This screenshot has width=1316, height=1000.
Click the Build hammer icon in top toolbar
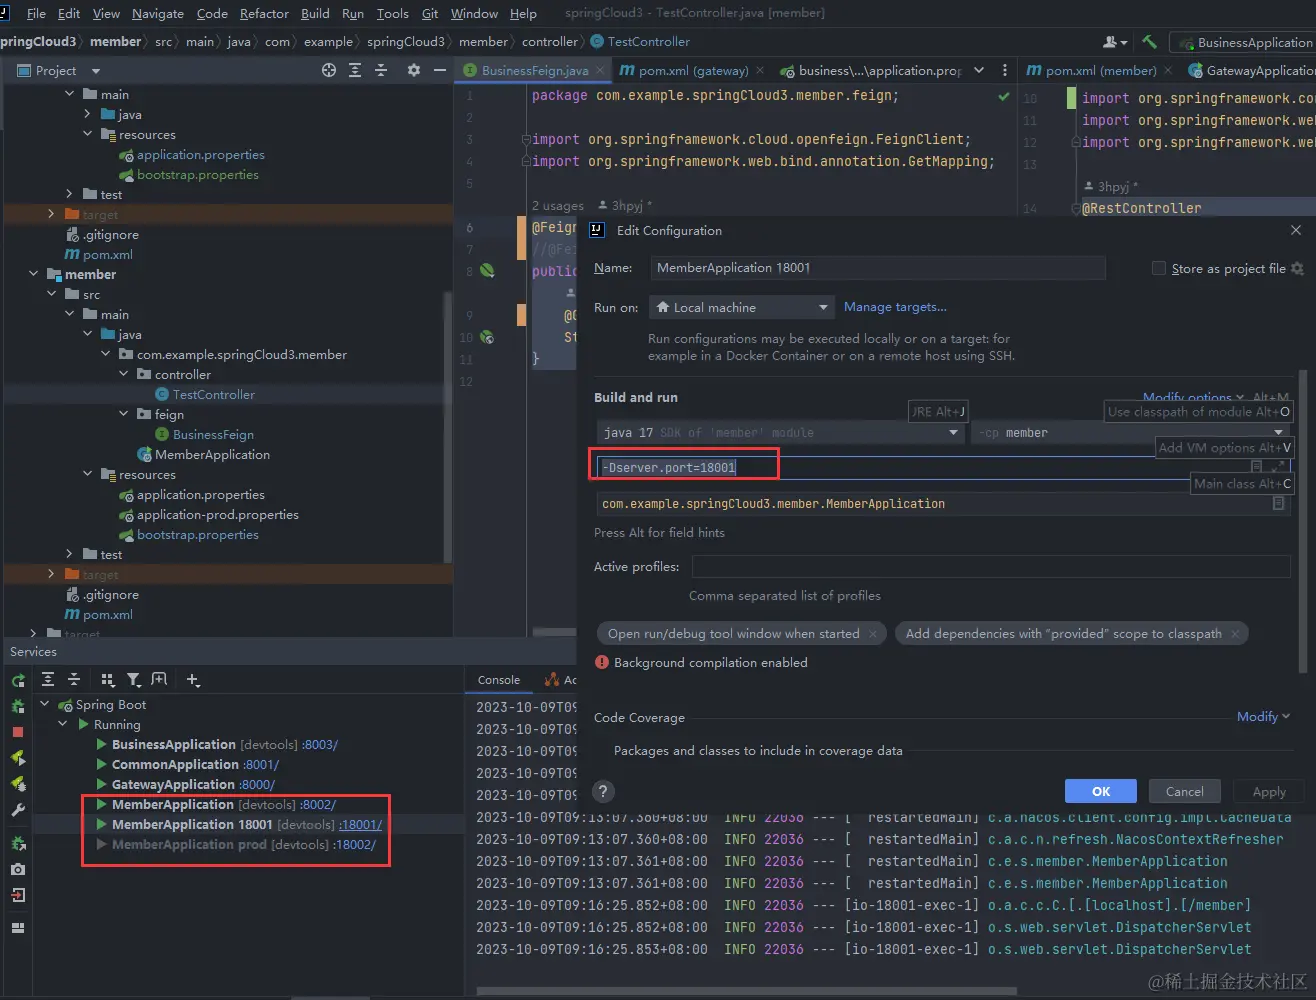point(1149,42)
